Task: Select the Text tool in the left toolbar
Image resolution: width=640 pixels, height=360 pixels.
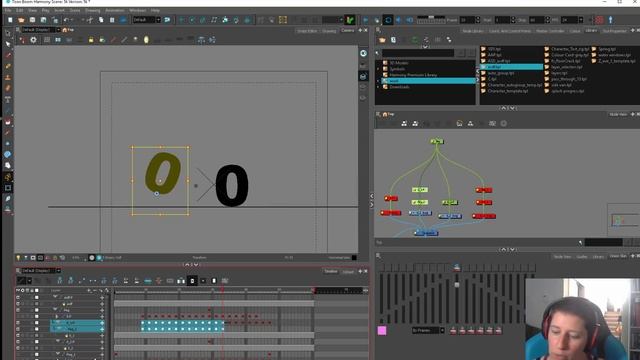Action: [8, 99]
